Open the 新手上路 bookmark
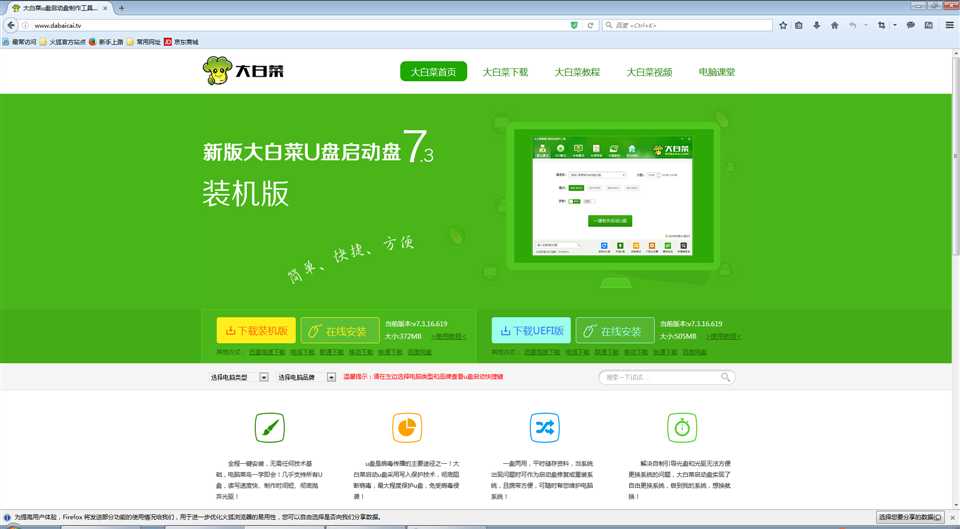 pyautogui.click(x=106, y=42)
